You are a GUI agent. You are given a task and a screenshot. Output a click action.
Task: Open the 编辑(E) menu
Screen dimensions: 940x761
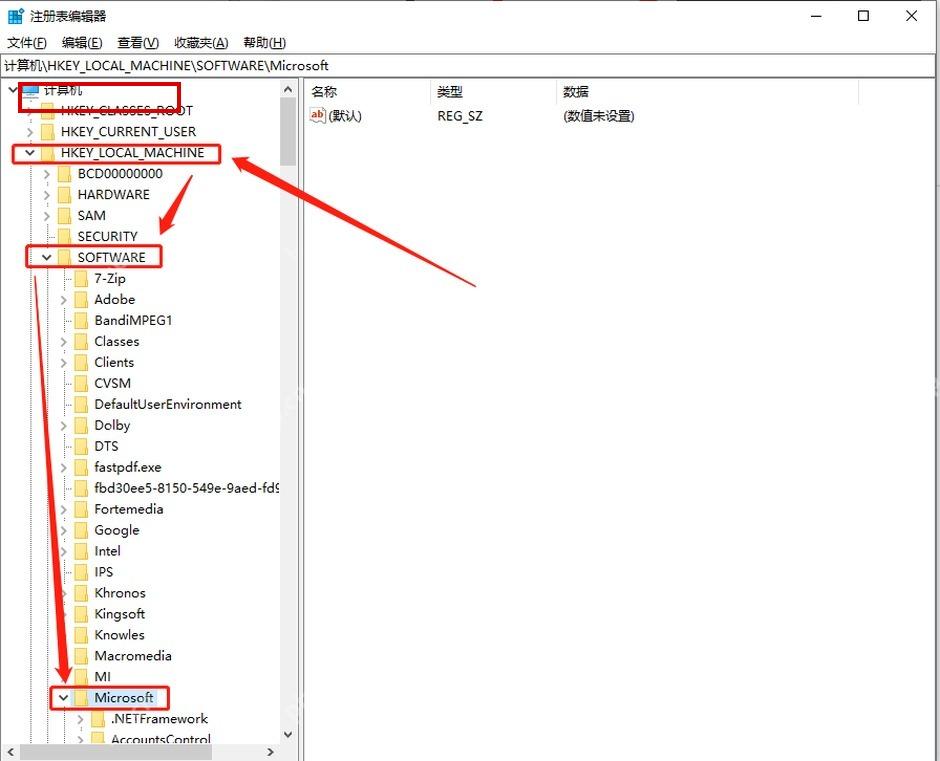pos(82,43)
